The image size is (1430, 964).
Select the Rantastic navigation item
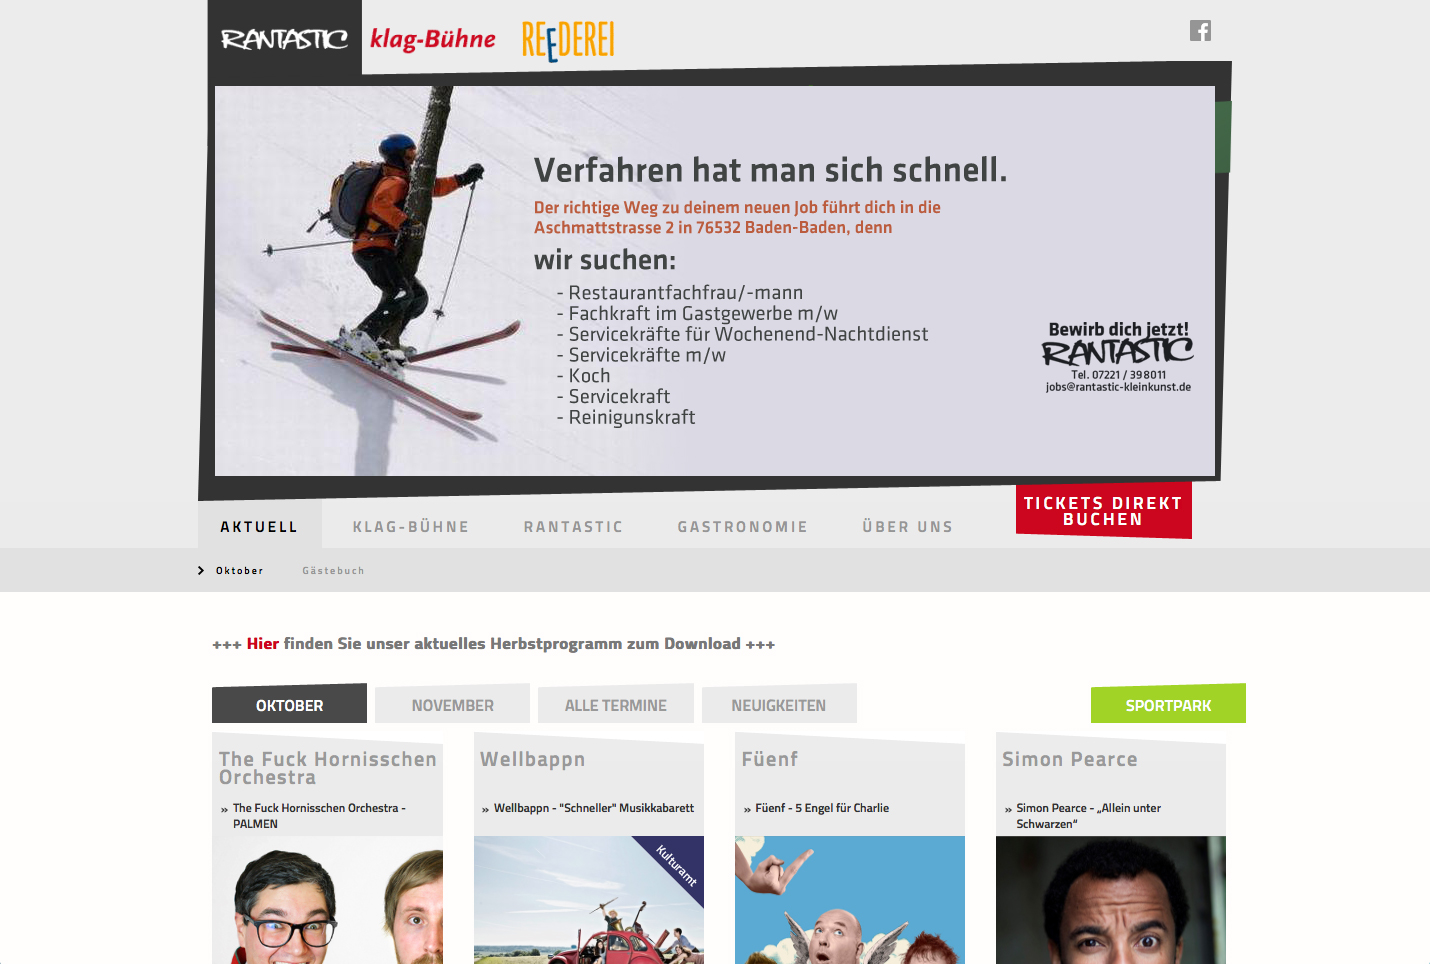pyautogui.click(x=574, y=527)
